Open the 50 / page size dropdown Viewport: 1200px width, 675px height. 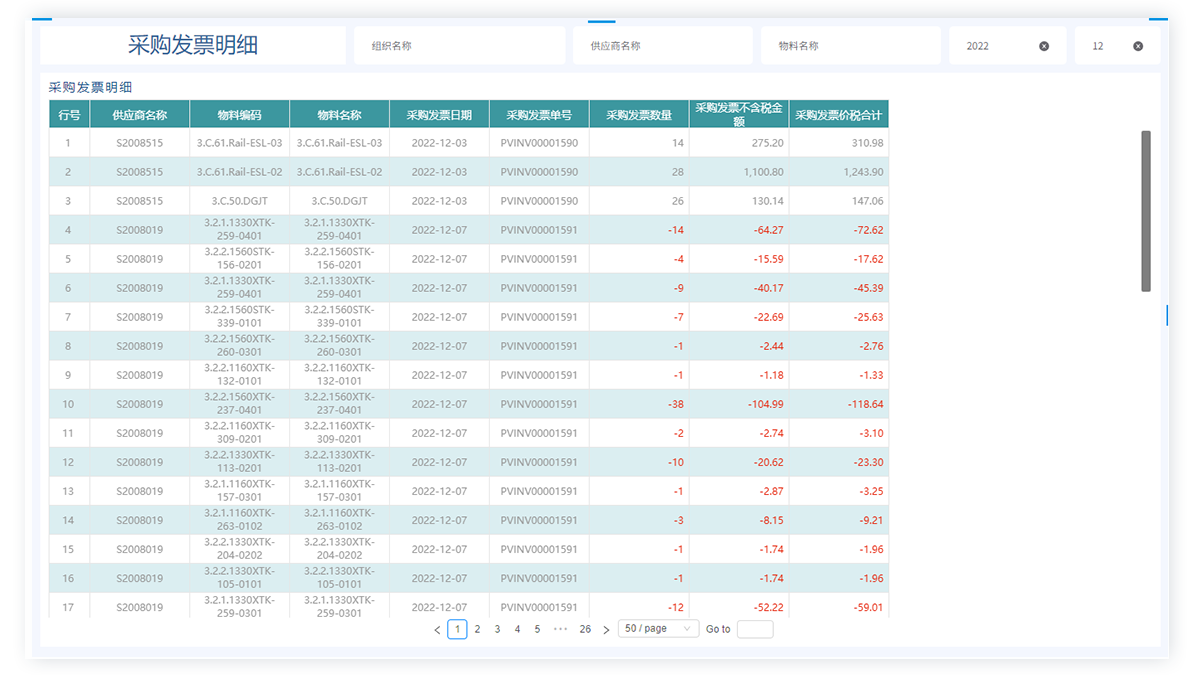point(658,629)
